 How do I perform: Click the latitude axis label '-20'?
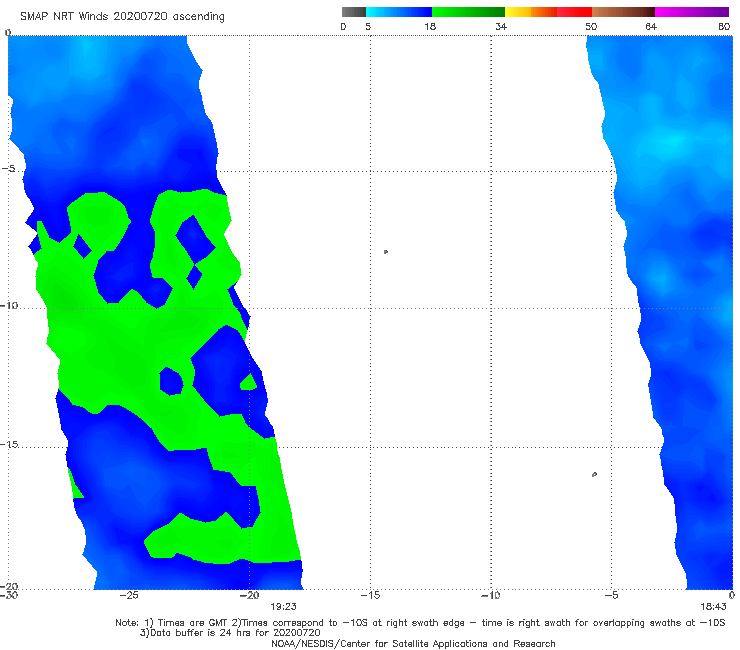click(x=9, y=586)
